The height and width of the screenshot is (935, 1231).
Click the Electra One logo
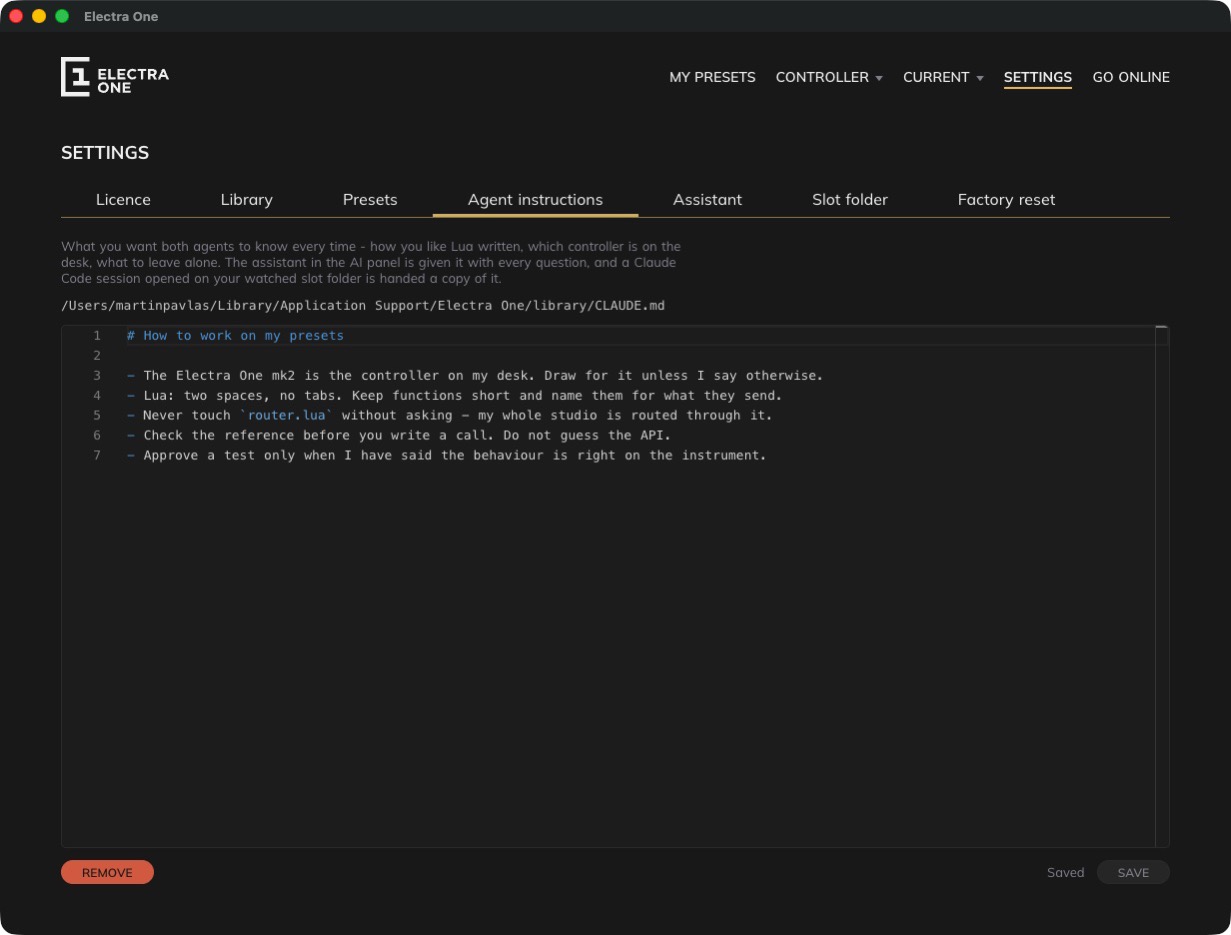pyautogui.click(x=115, y=77)
